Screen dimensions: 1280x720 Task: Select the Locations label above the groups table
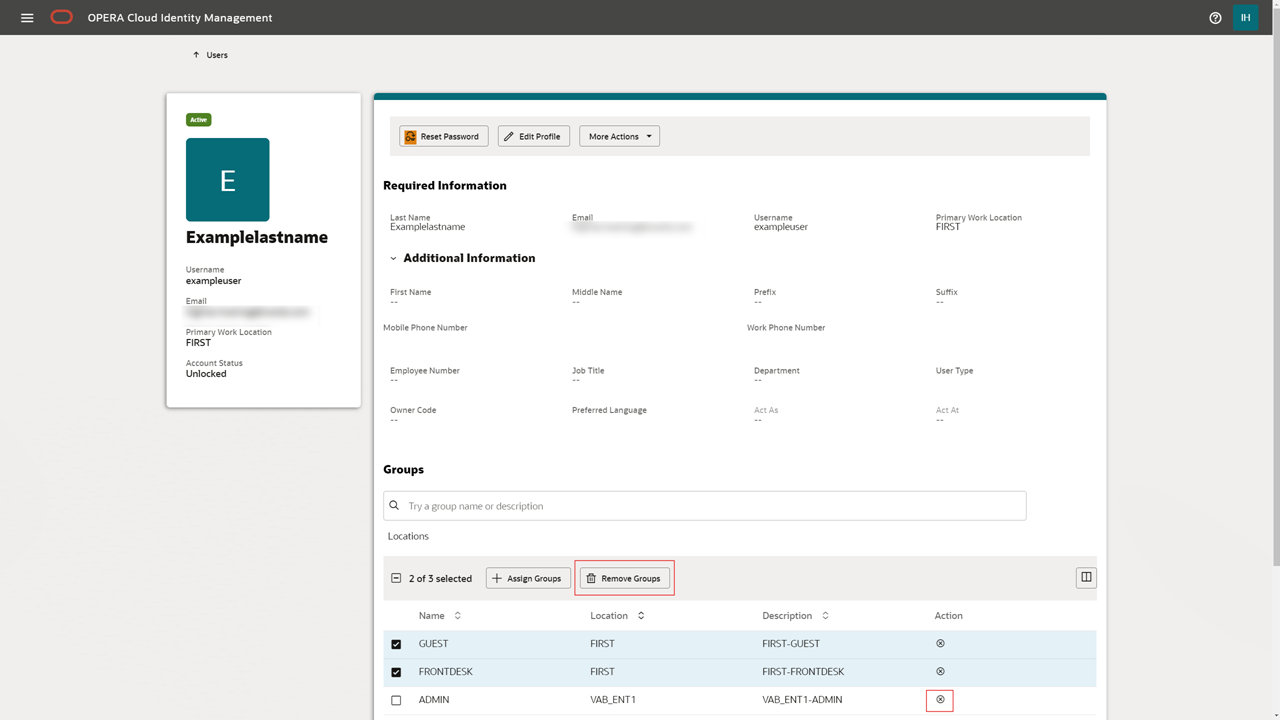point(408,536)
